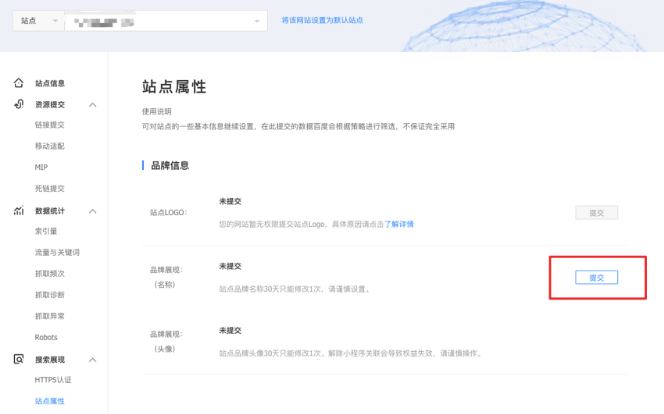
Task: Go to 索引量 statistics page
Action: tap(46, 232)
